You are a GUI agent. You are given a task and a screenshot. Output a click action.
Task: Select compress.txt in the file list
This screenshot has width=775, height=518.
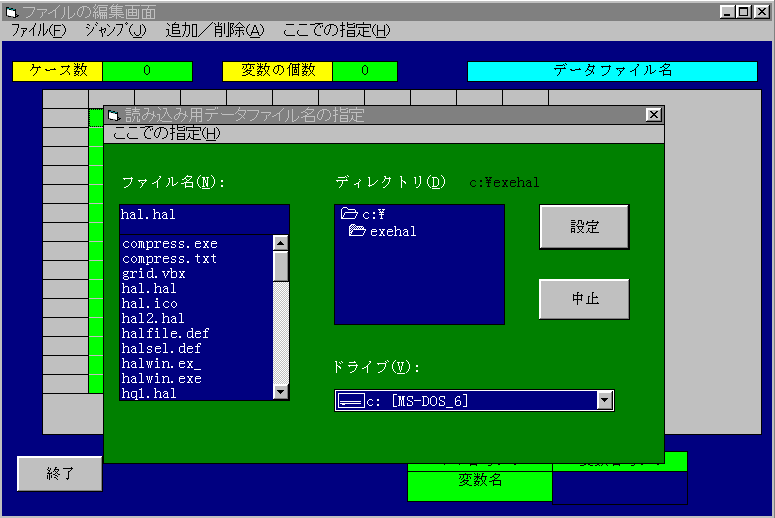170,259
